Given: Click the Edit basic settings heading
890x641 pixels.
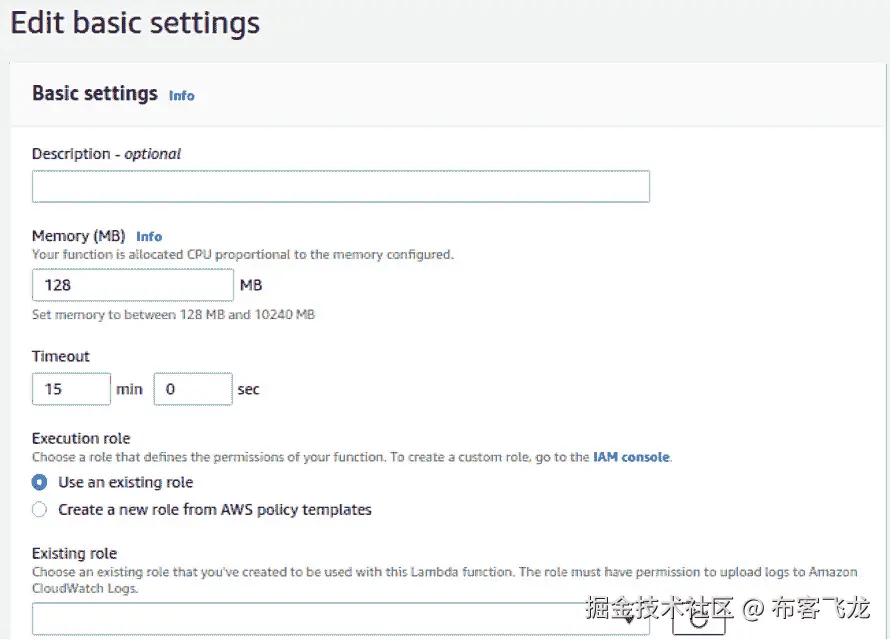Looking at the screenshot, I should (134, 23).
